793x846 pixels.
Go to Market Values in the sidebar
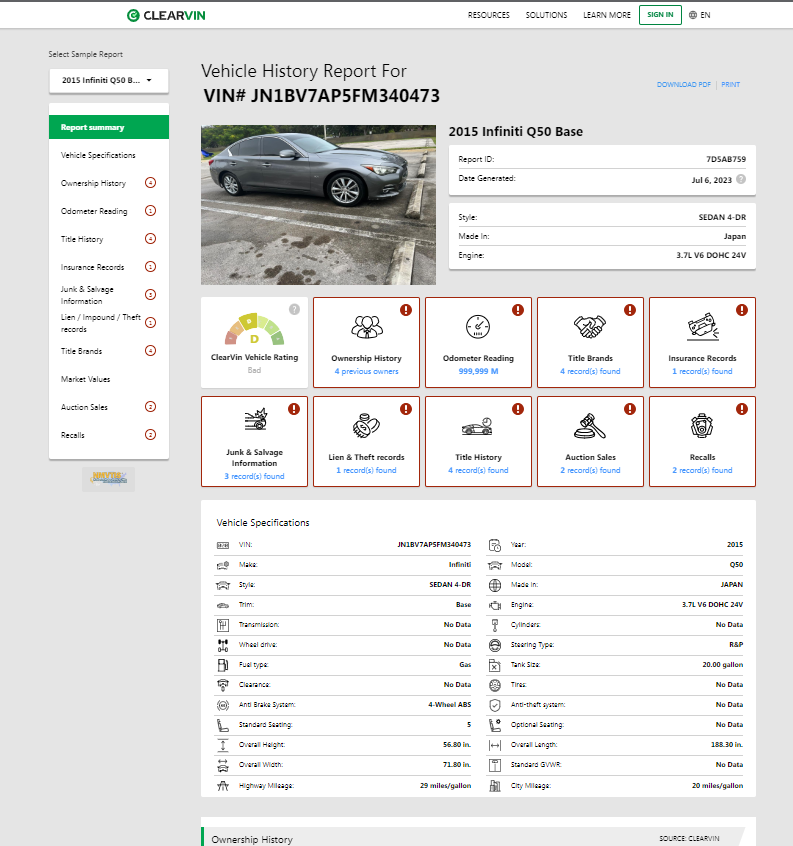[x=85, y=379]
